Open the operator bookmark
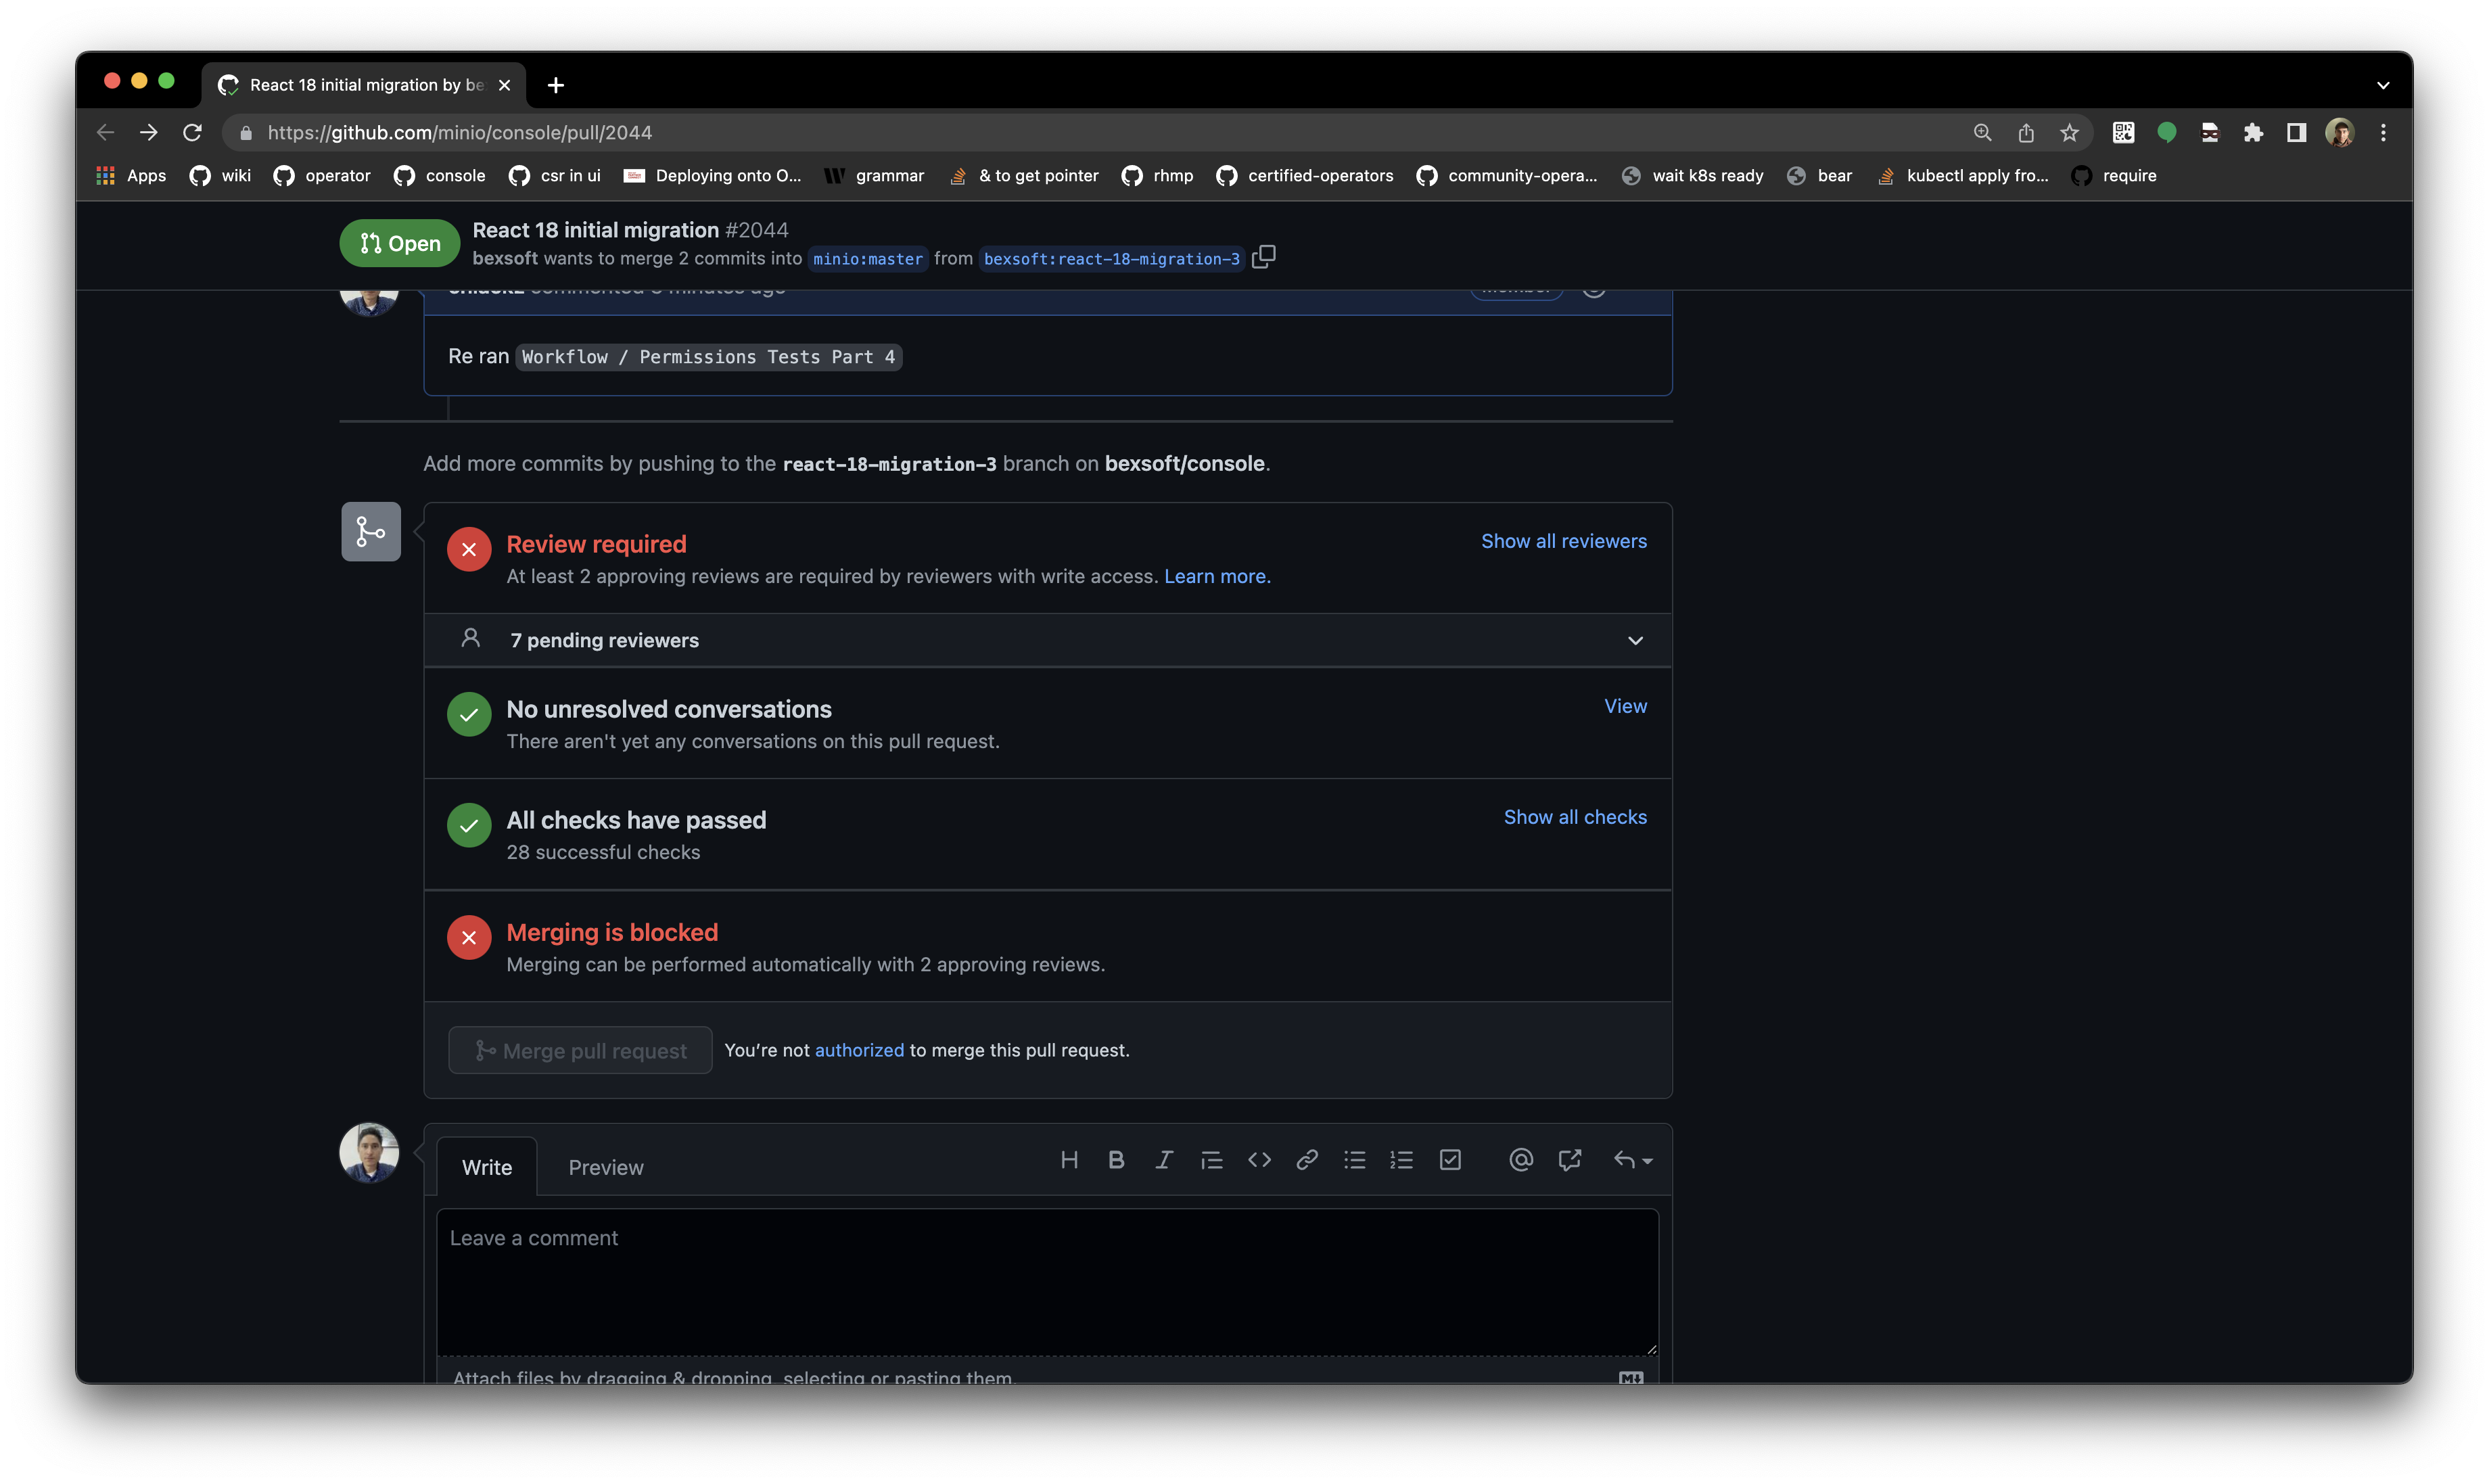This screenshot has width=2489, height=1484. coord(322,176)
